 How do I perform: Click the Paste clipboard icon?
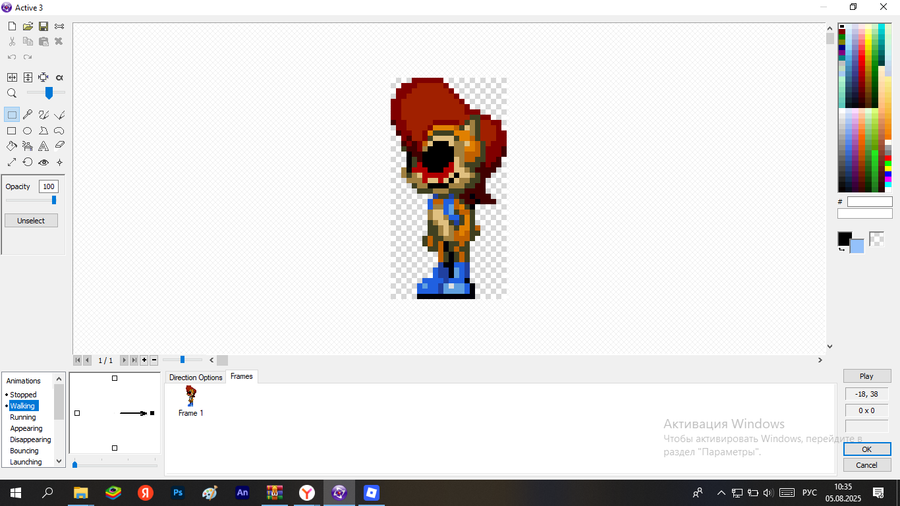pyautogui.click(x=43, y=41)
